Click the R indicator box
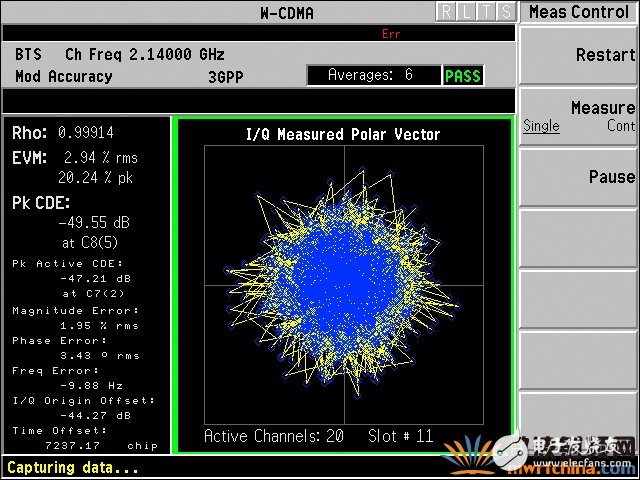The height and width of the screenshot is (480, 640). [x=445, y=12]
